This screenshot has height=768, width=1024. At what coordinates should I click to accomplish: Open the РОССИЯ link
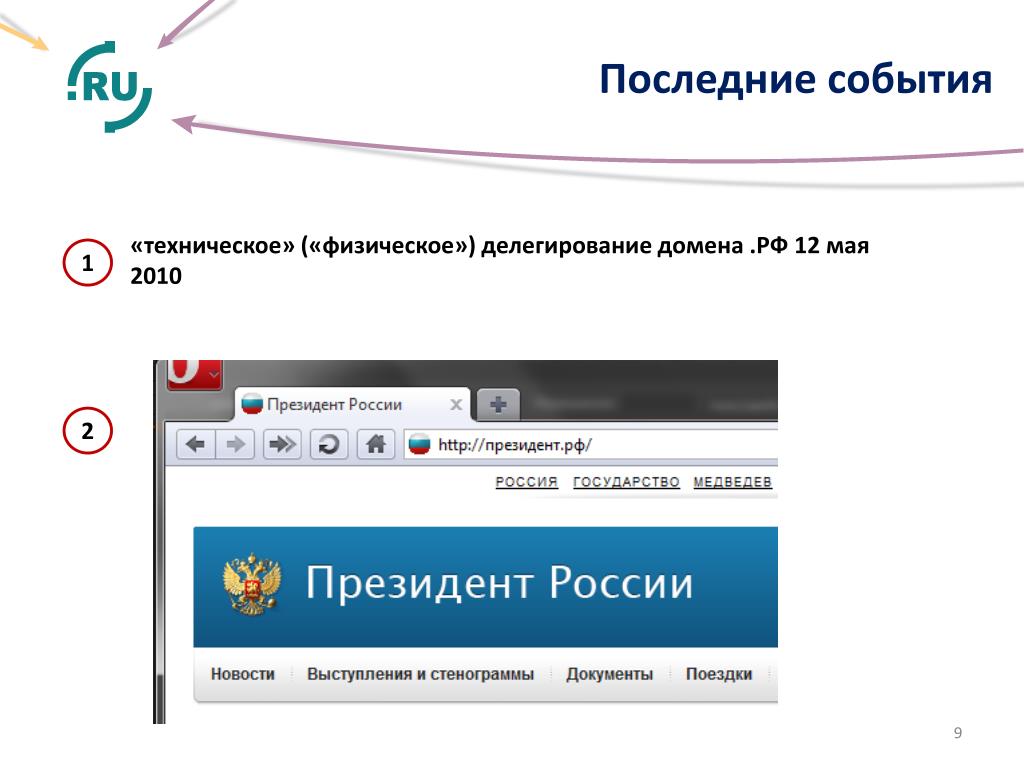[x=526, y=482]
